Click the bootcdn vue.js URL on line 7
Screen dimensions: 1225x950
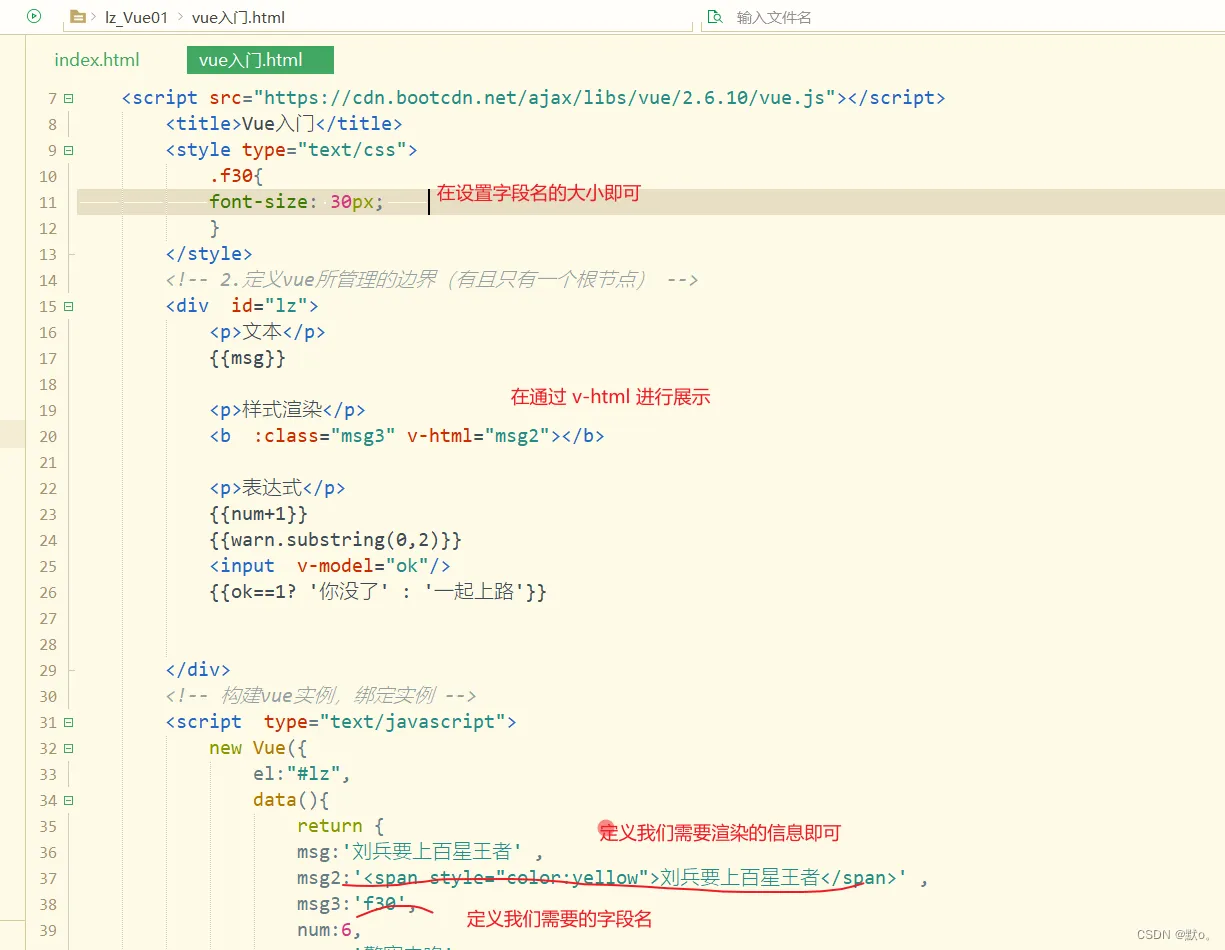pyautogui.click(x=545, y=98)
